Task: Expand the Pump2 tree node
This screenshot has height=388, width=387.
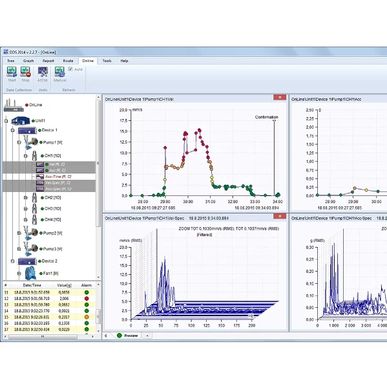Action: [x=19, y=233]
